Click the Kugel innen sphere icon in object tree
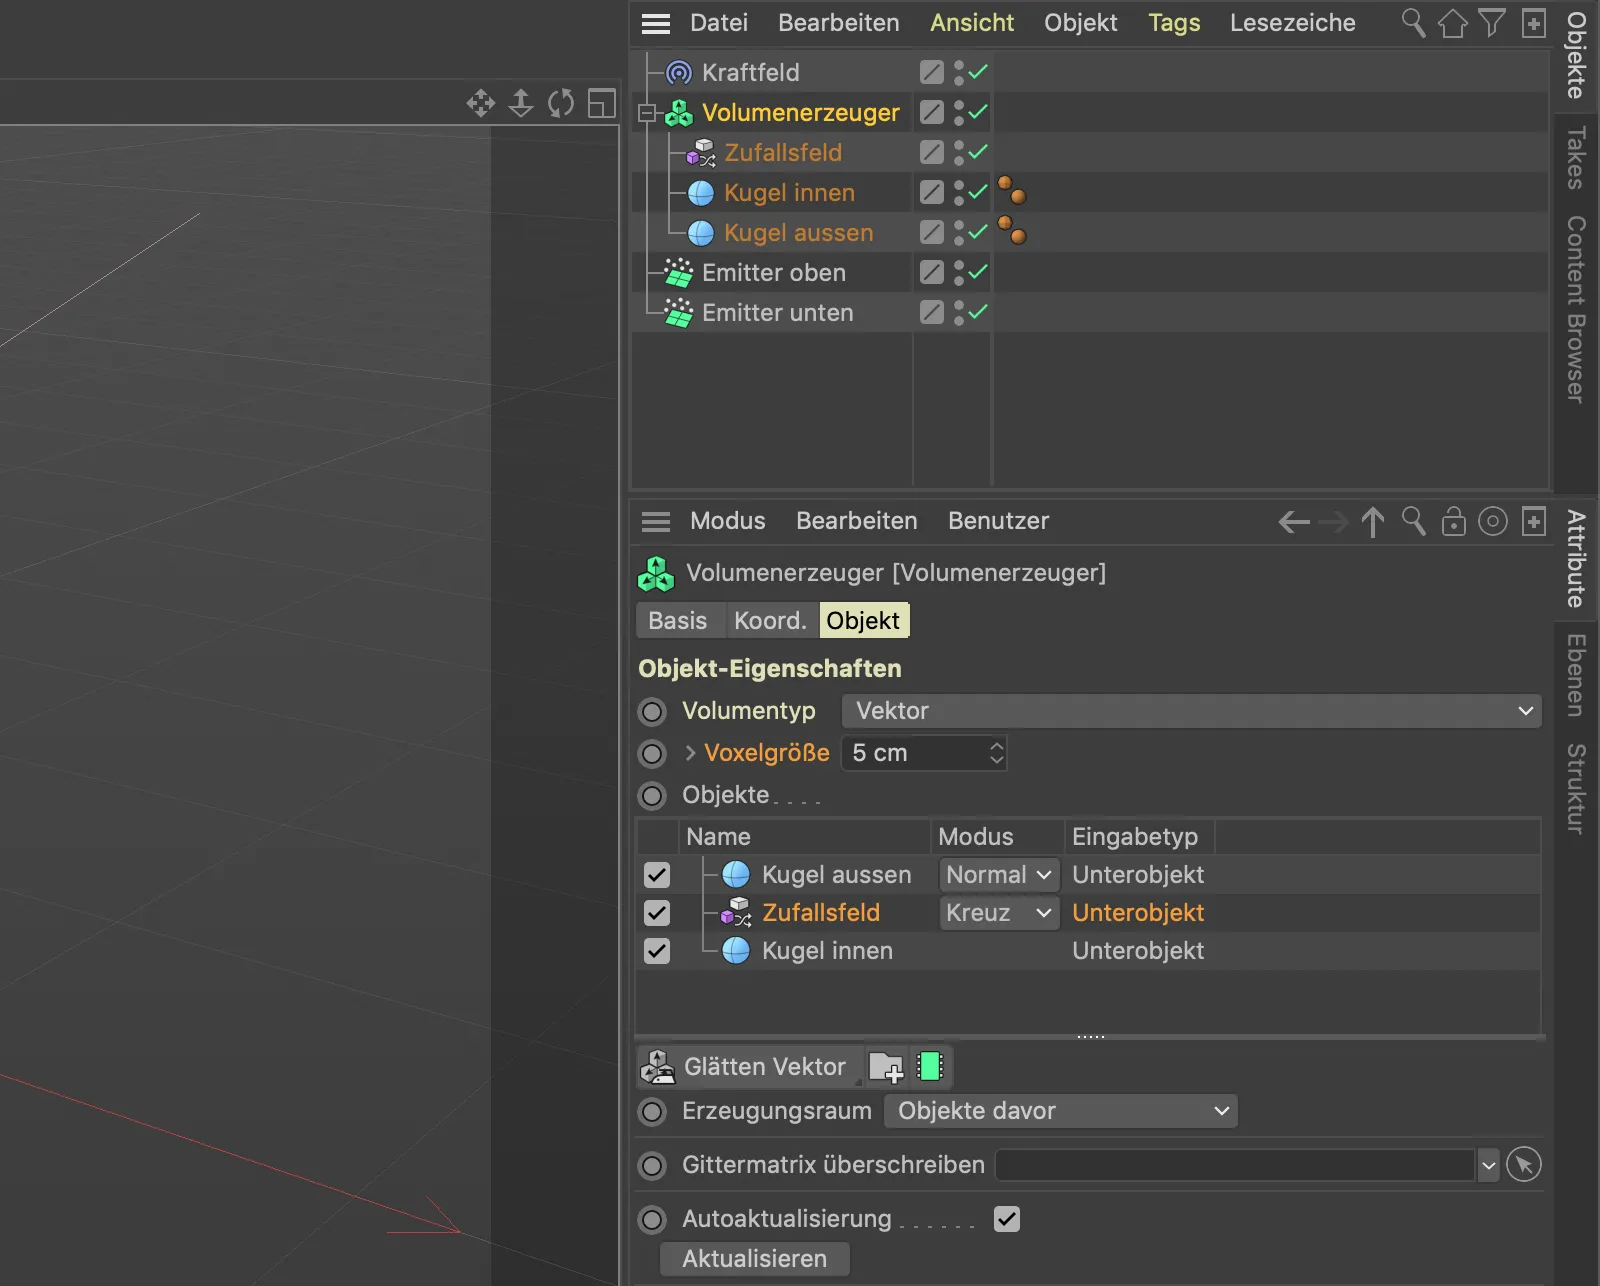The width and height of the screenshot is (1600, 1286). (x=701, y=193)
